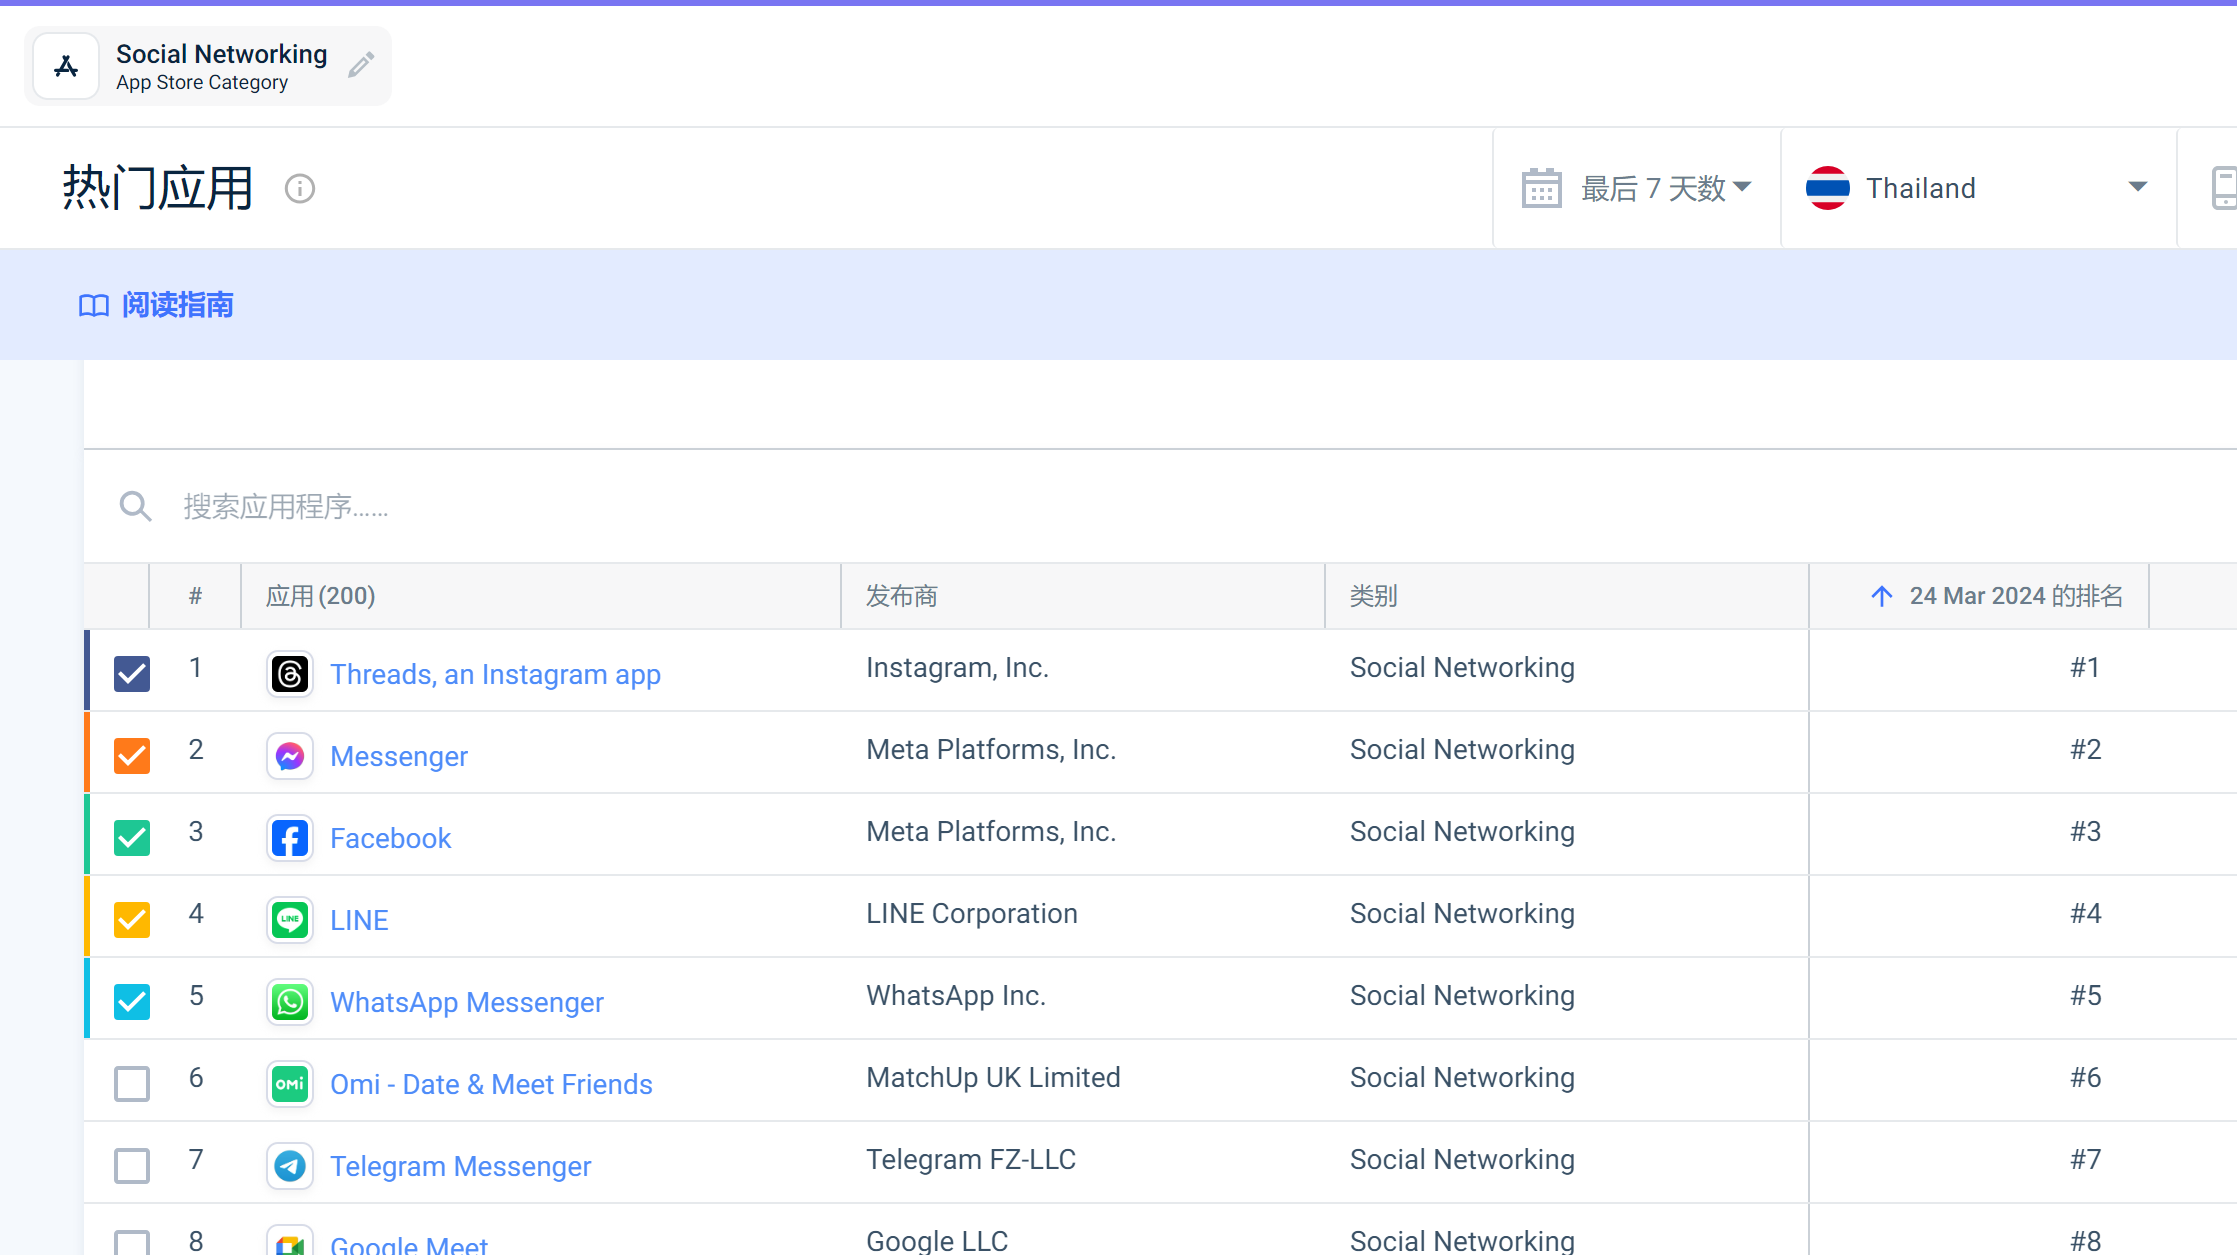Click the 热门应用 page heading
Screen dimensions: 2237x1255
pyautogui.click(x=158, y=188)
